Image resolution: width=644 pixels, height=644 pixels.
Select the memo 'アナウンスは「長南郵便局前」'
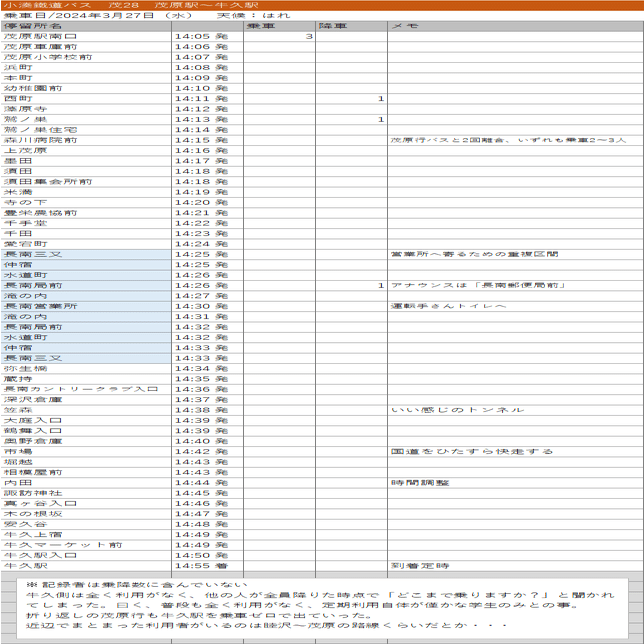click(x=478, y=285)
